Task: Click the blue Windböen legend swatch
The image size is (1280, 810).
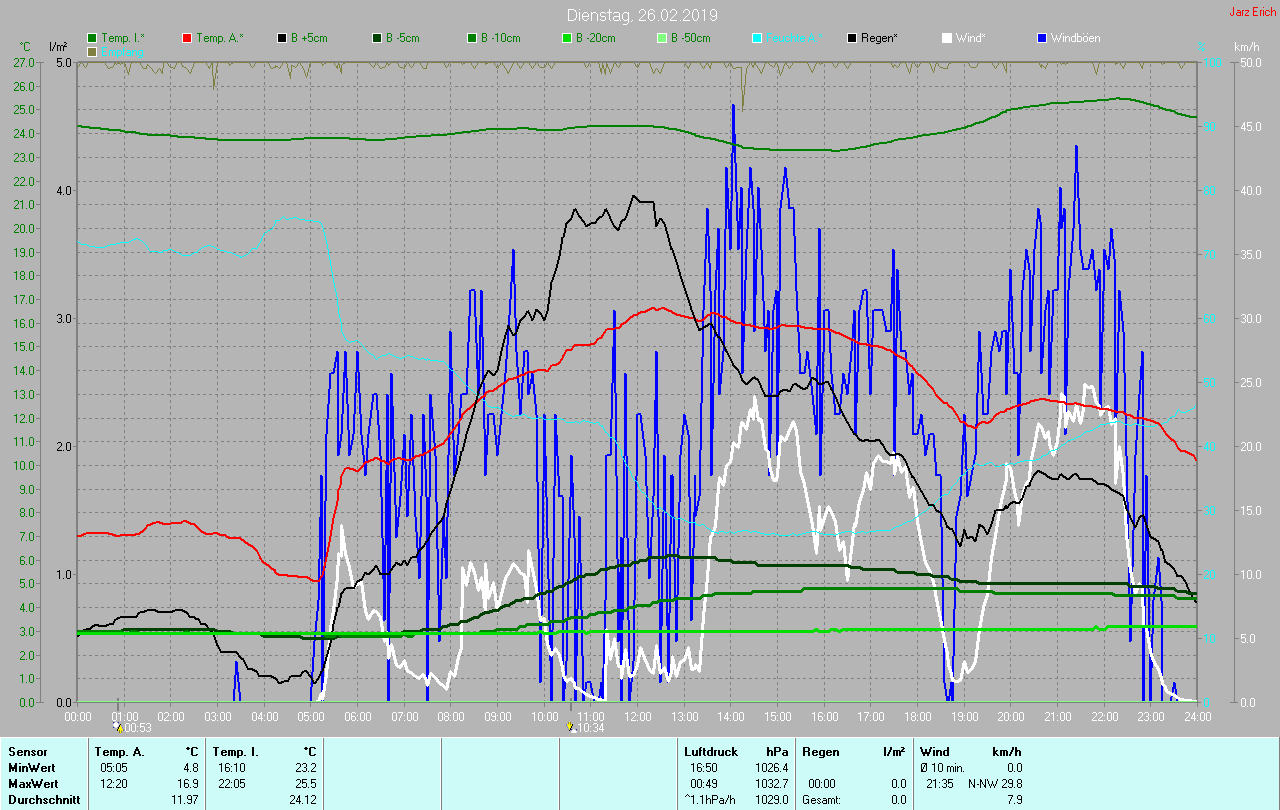Action: coord(1042,38)
